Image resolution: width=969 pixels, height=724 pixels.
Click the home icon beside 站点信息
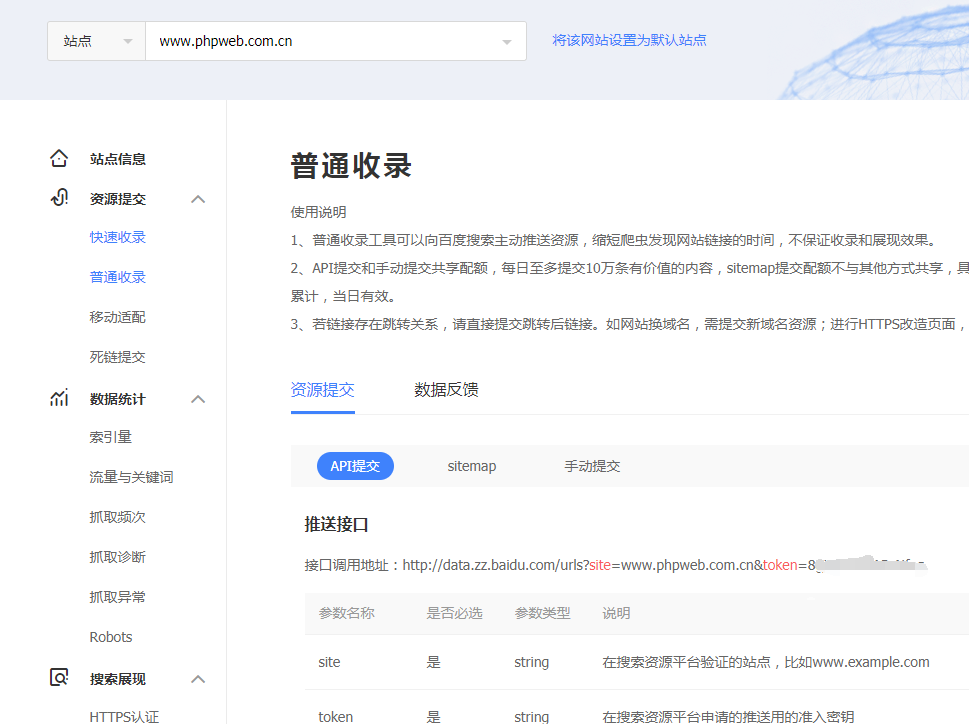[x=59, y=159]
